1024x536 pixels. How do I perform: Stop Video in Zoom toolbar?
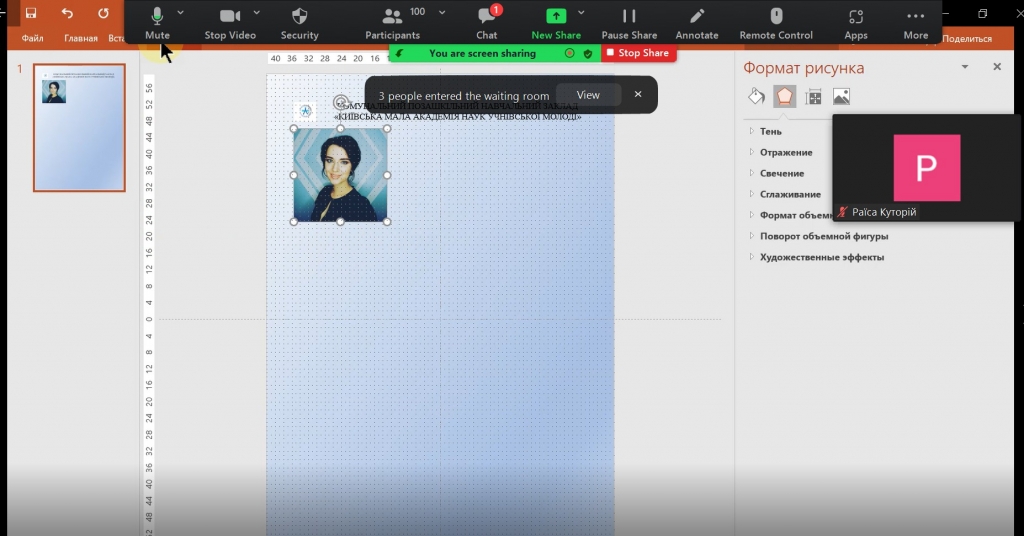(230, 24)
